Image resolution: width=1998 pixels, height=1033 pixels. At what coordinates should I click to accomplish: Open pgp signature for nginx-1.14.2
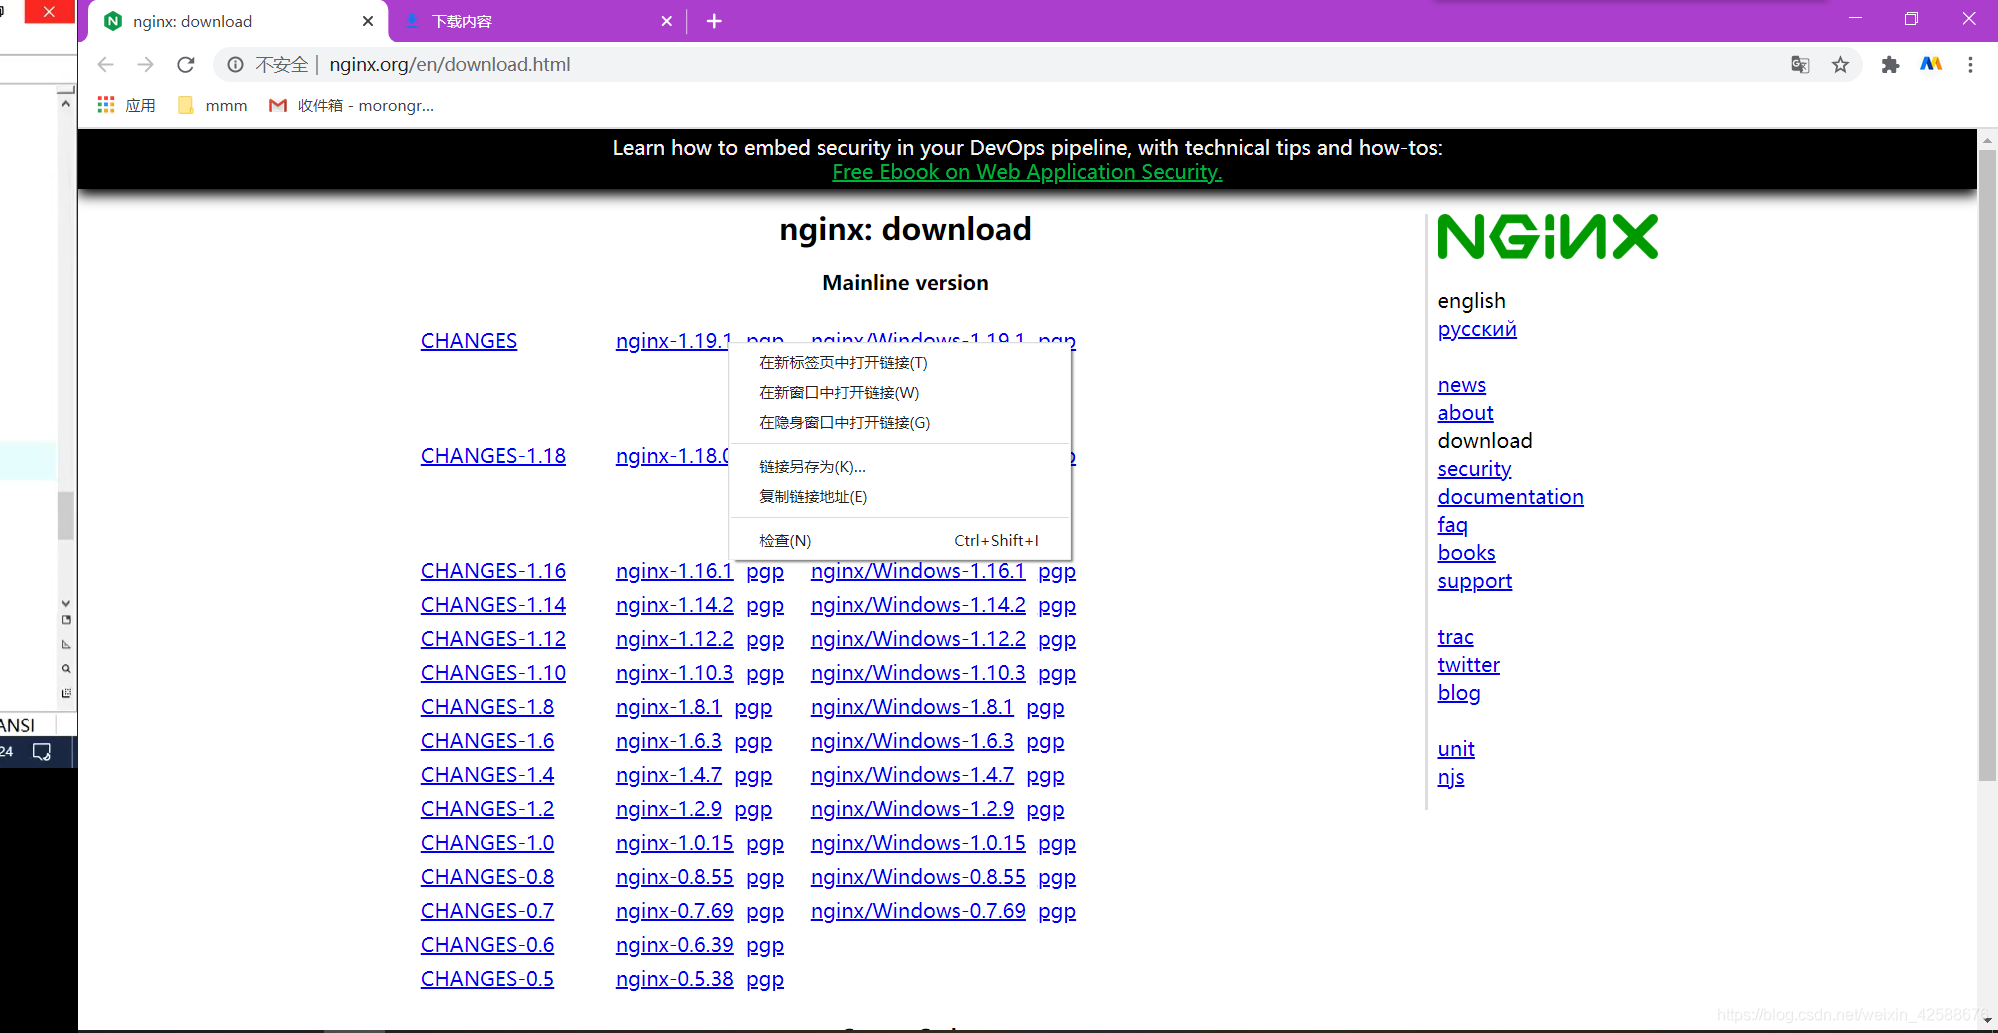point(765,606)
